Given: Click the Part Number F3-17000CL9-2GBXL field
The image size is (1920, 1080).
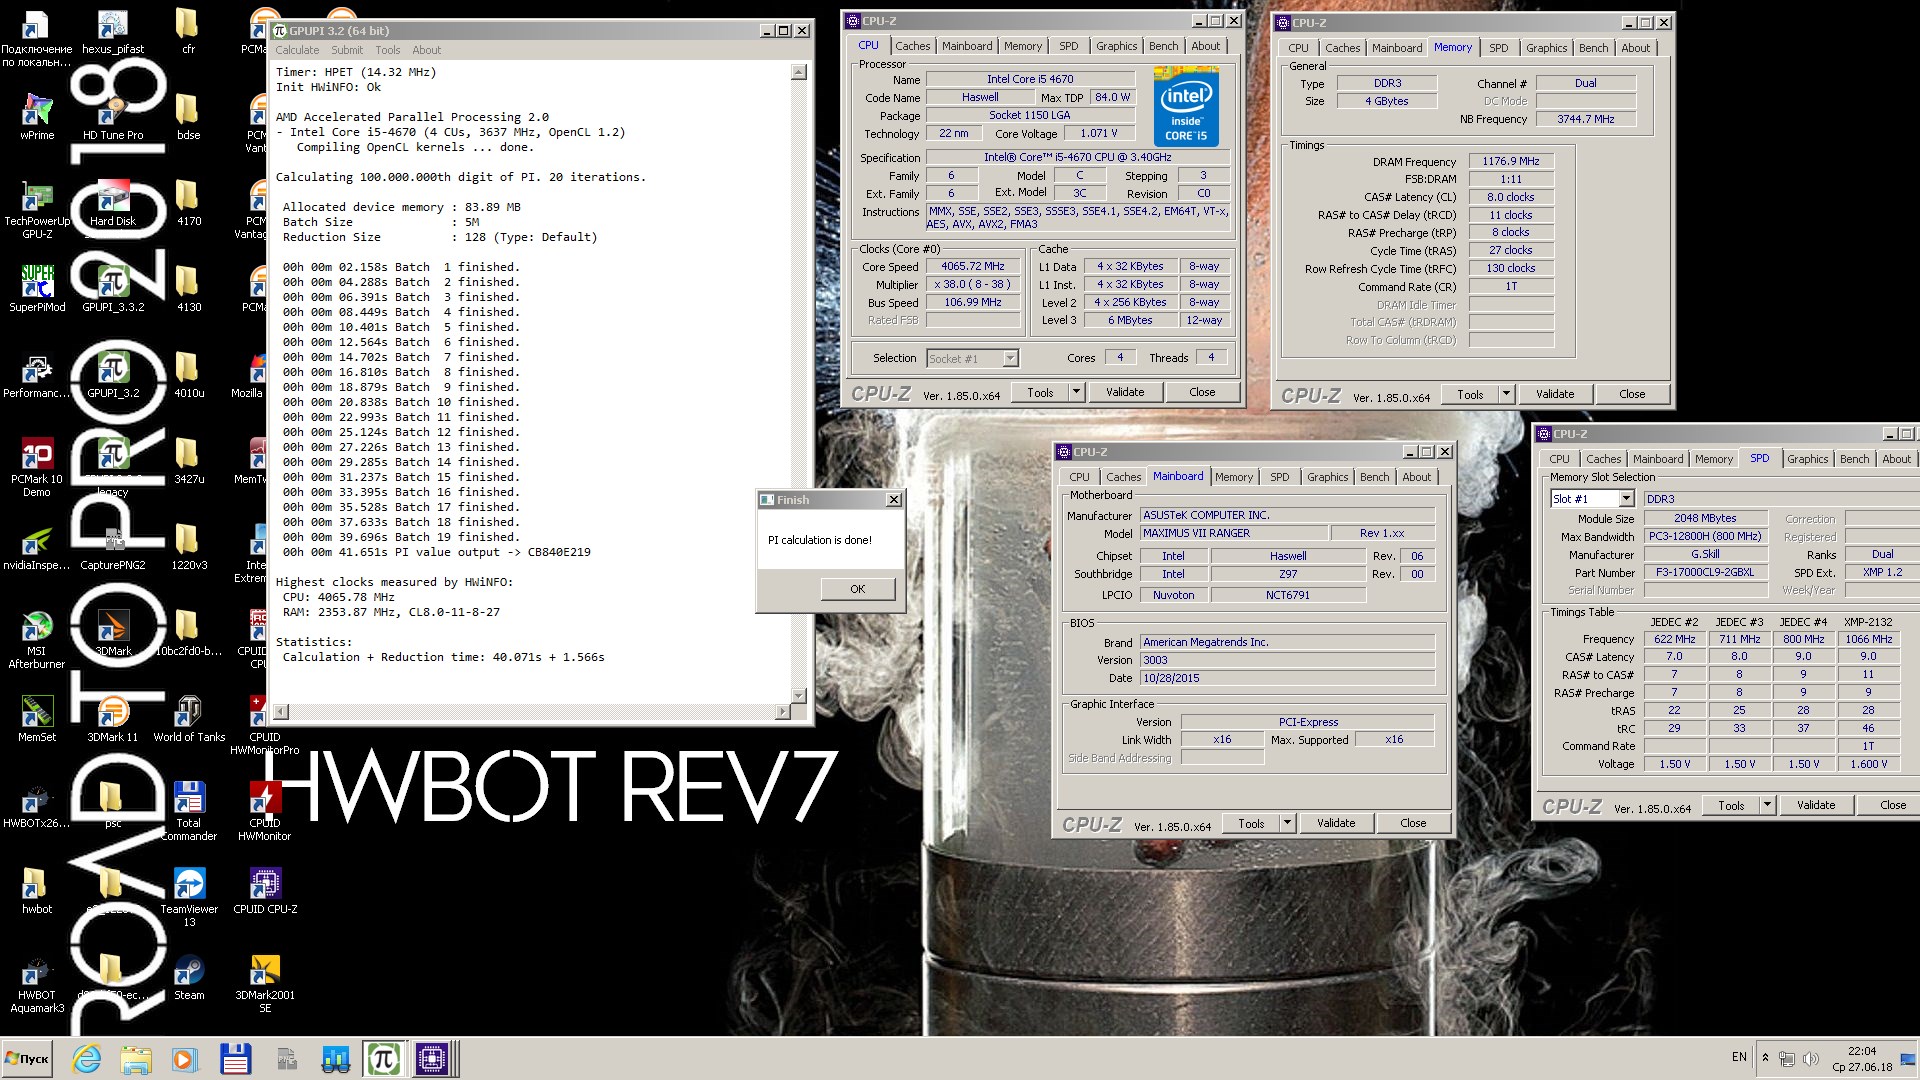Looking at the screenshot, I should pos(1704,573).
